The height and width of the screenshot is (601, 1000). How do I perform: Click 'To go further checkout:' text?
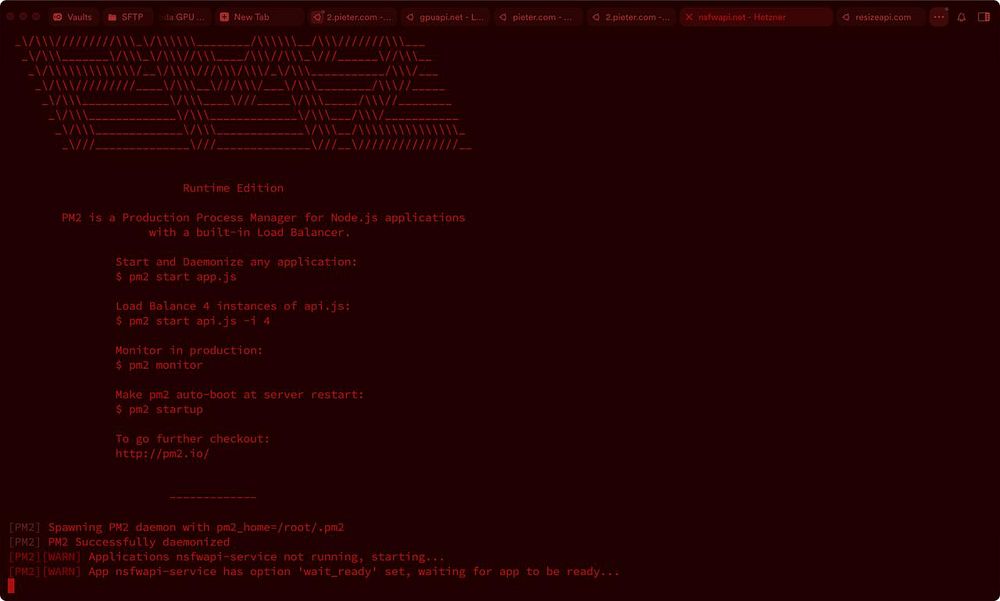point(193,439)
